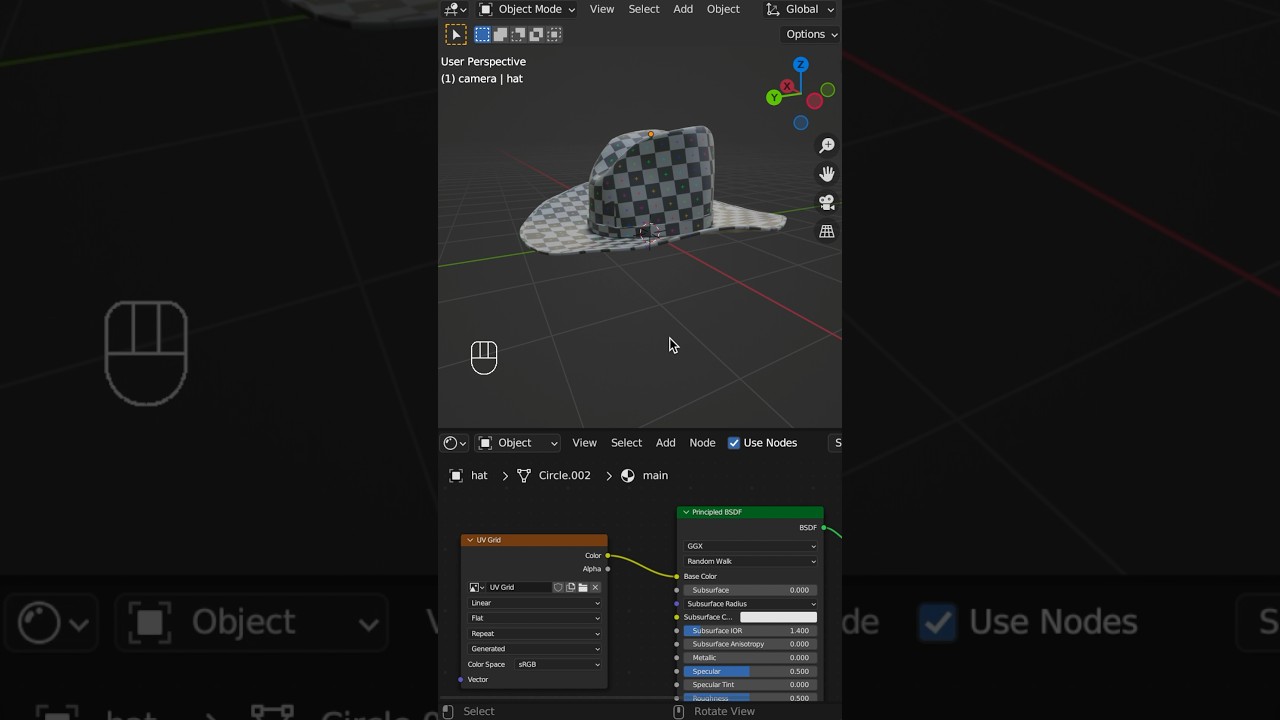Screen dimensions: 1280x720
Task: Click the Subsurface Color white swatch
Action: [779, 617]
